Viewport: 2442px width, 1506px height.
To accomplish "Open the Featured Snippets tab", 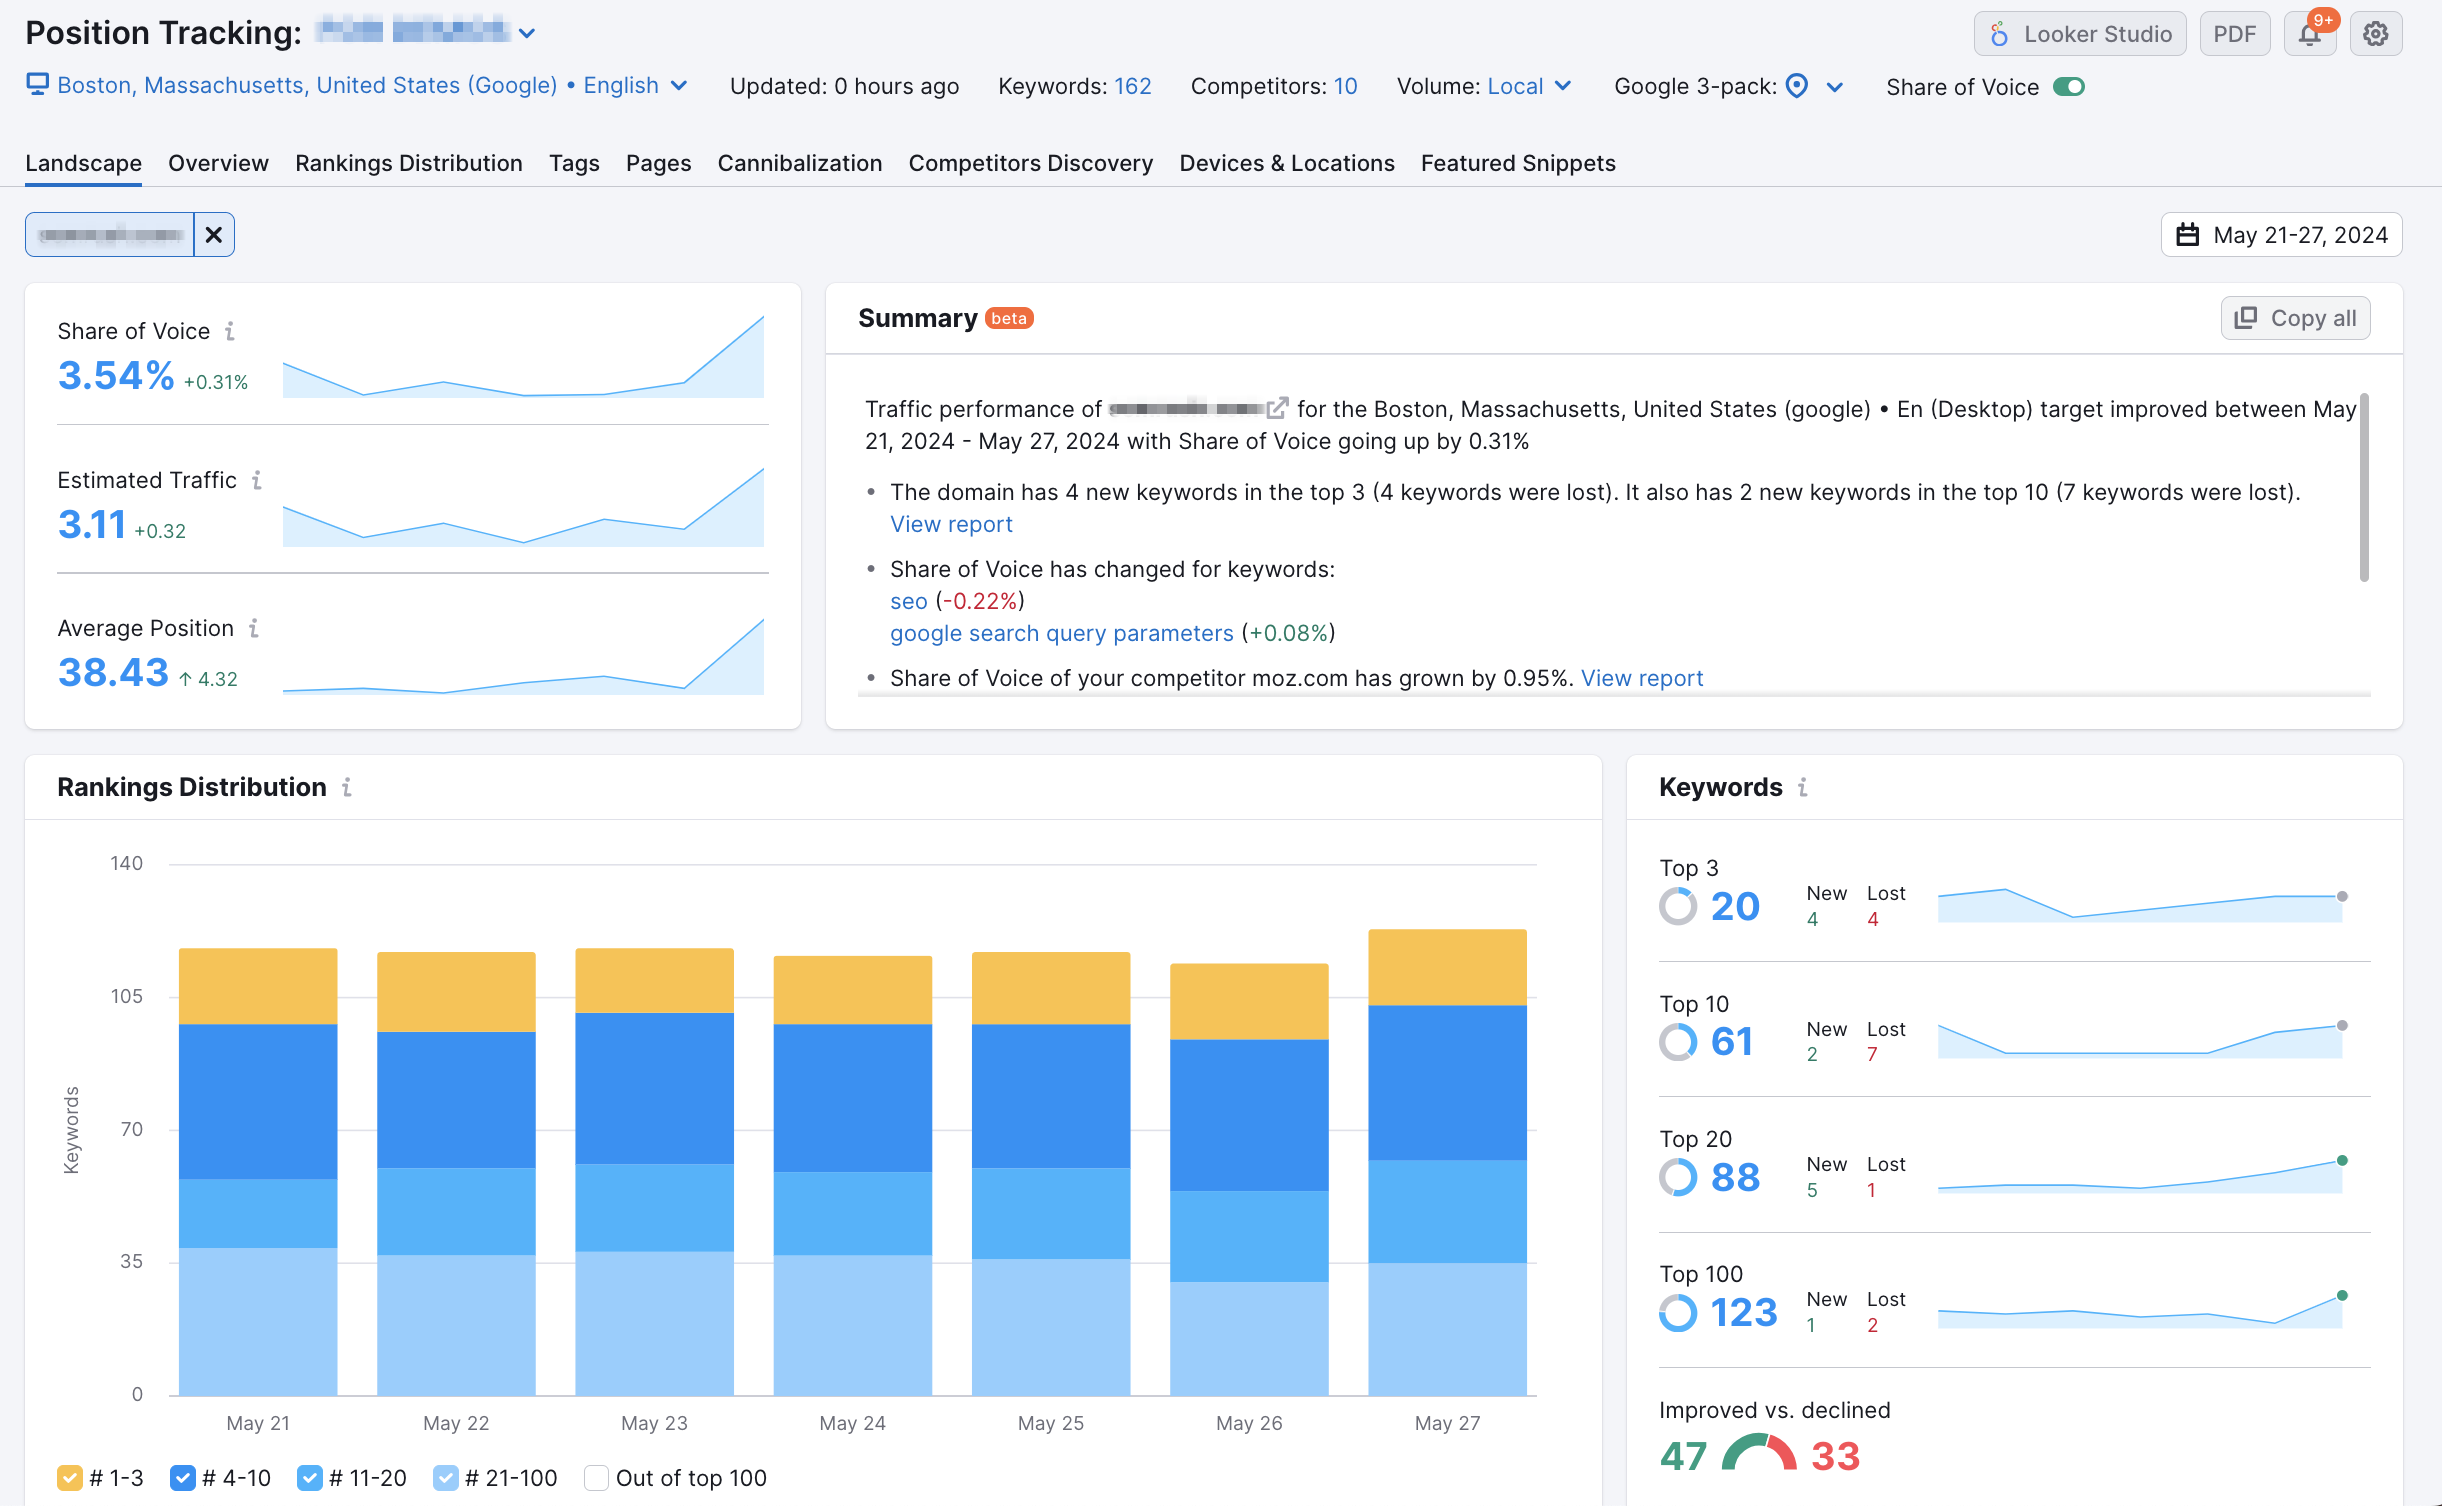I will [x=1517, y=163].
